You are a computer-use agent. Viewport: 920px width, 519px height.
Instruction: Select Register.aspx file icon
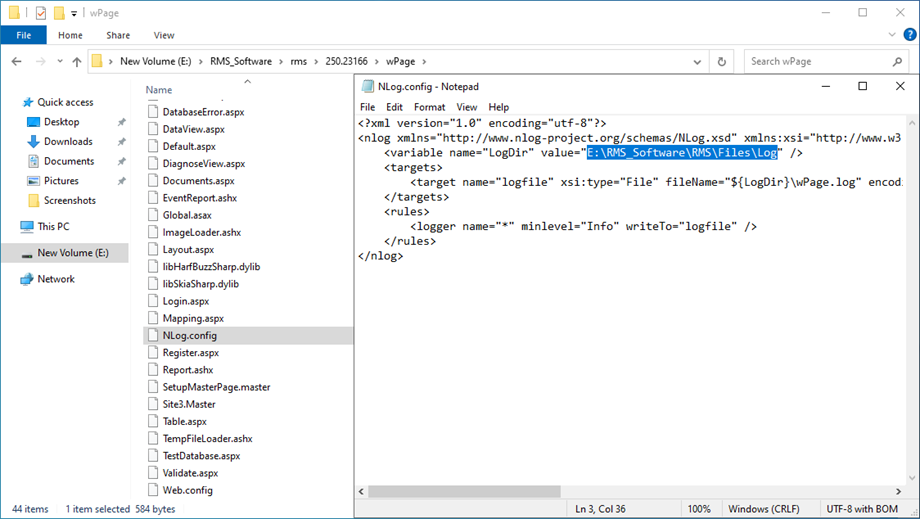coord(153,352)
